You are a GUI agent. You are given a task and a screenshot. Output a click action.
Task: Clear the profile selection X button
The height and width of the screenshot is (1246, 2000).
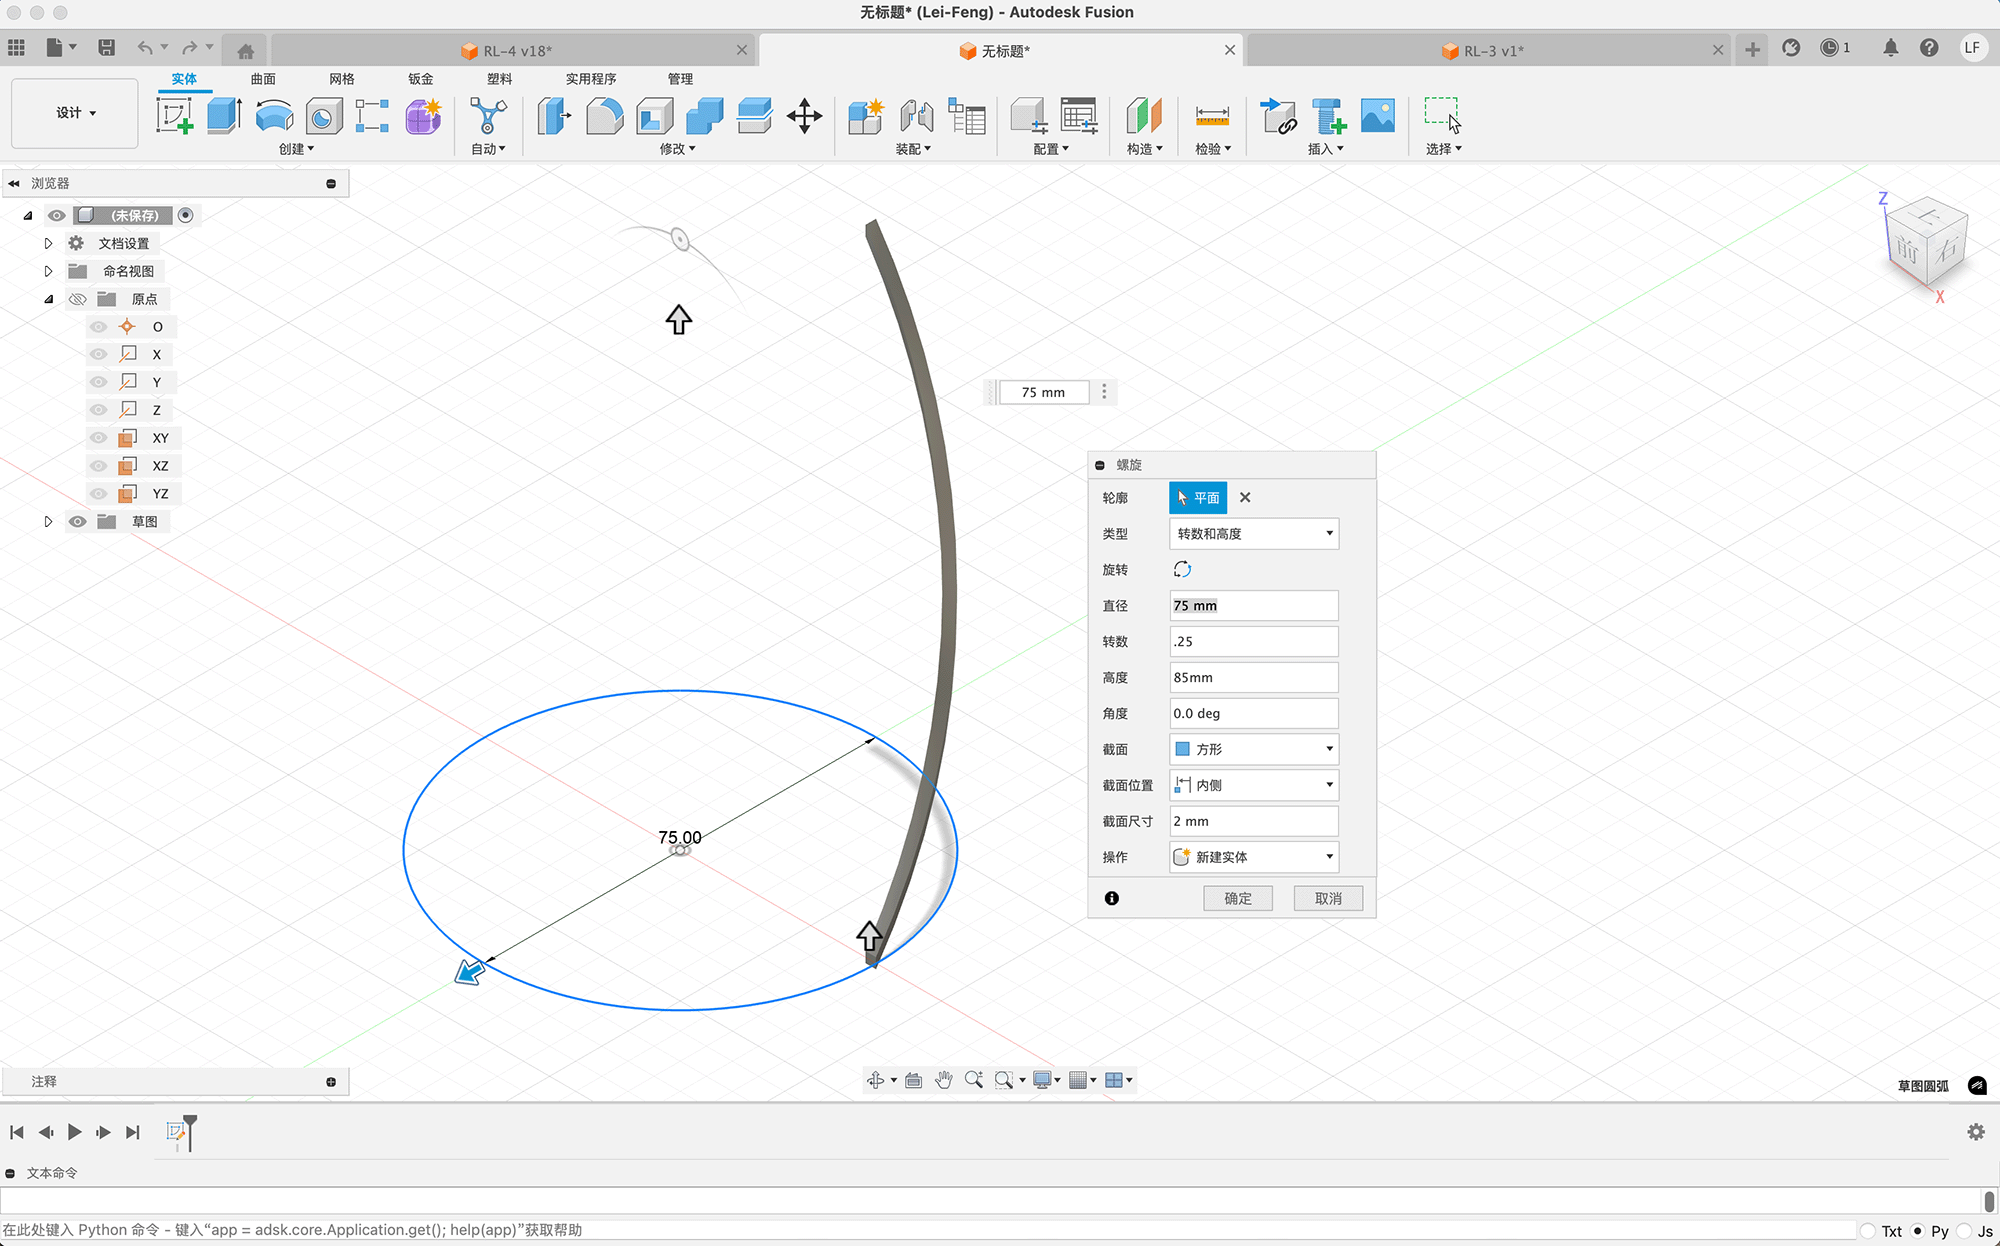tap(1245, 498)
